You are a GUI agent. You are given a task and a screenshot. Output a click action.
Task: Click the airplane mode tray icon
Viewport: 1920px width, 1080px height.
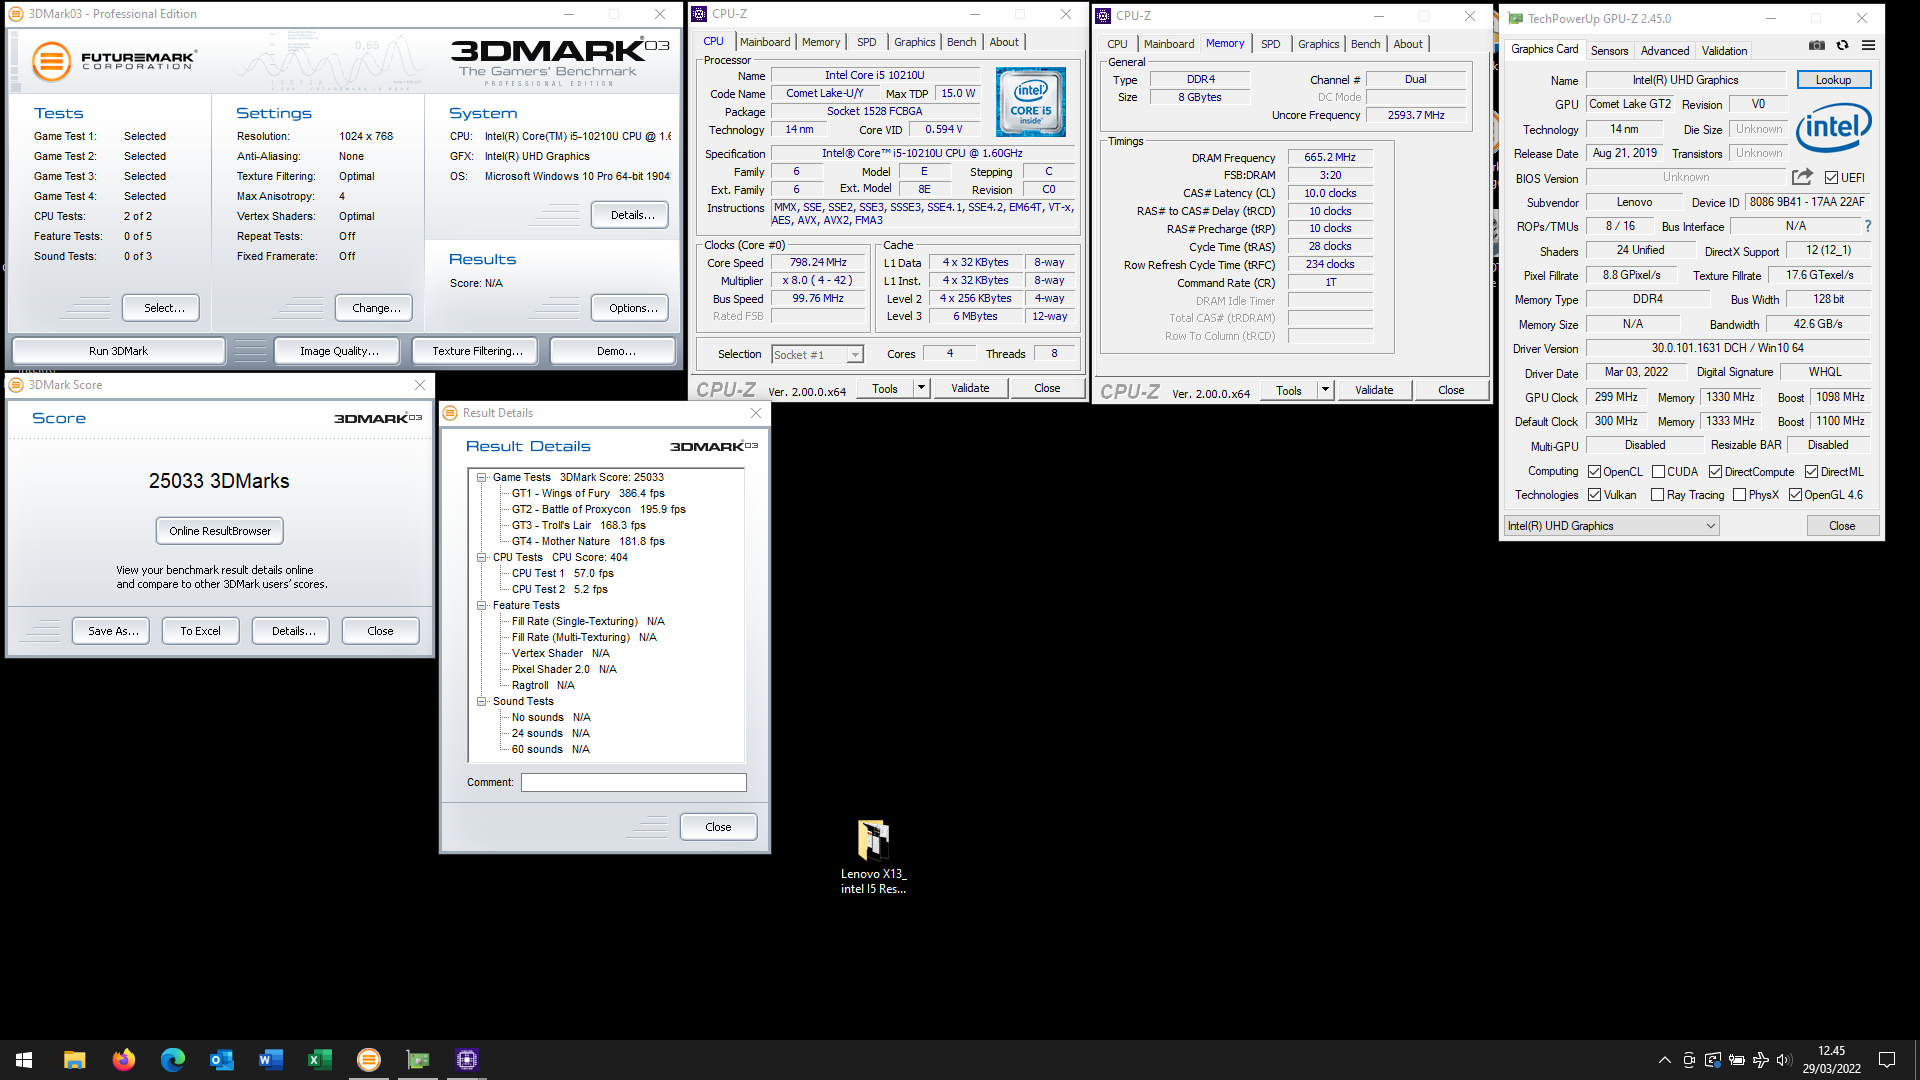click(x=1760, y=1060)
